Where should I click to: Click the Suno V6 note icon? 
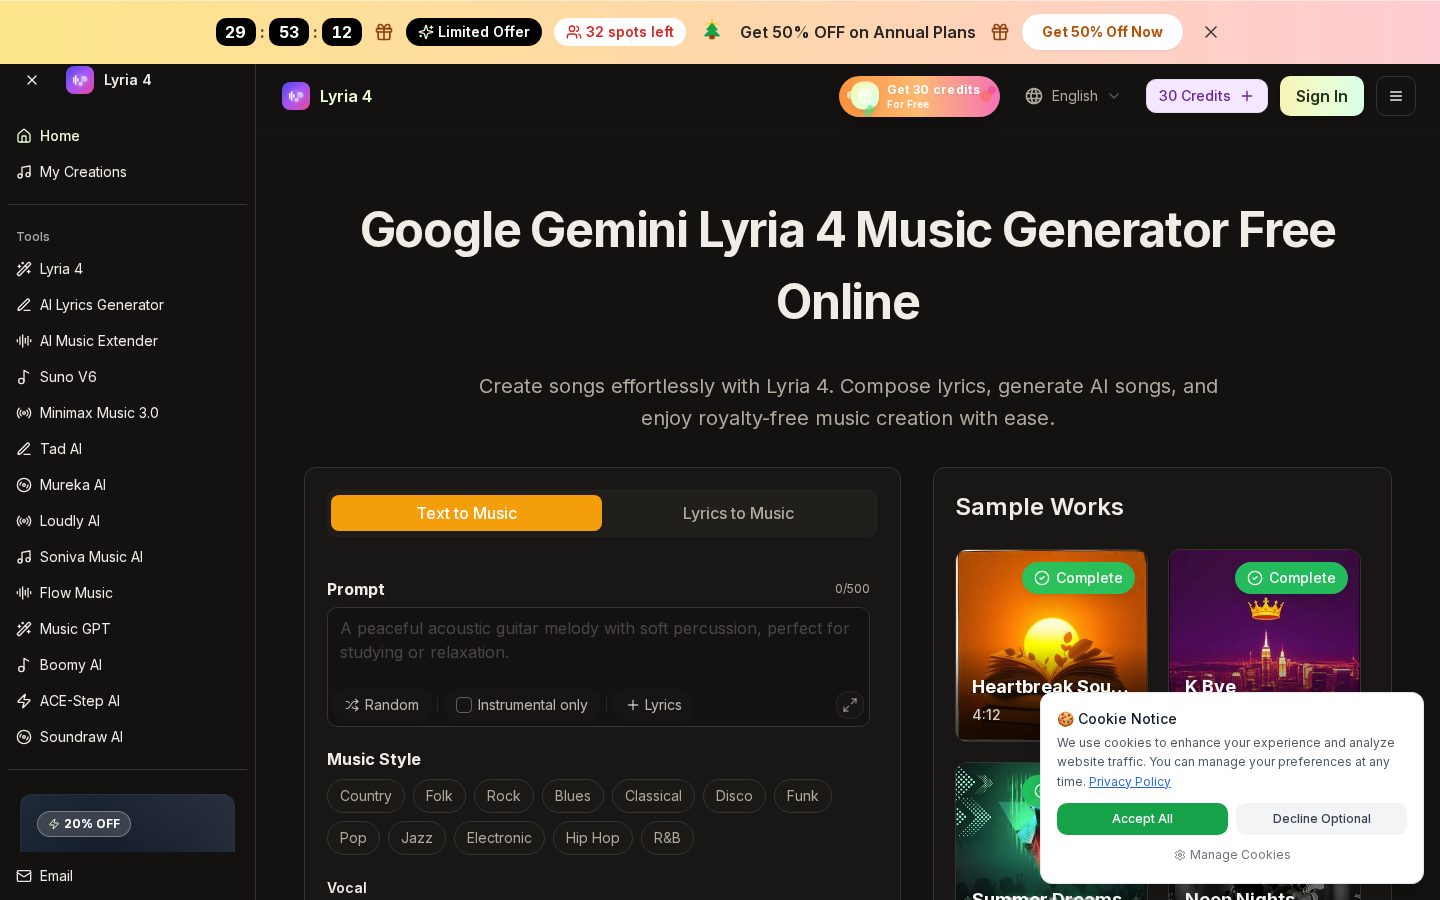pos(24,377)
